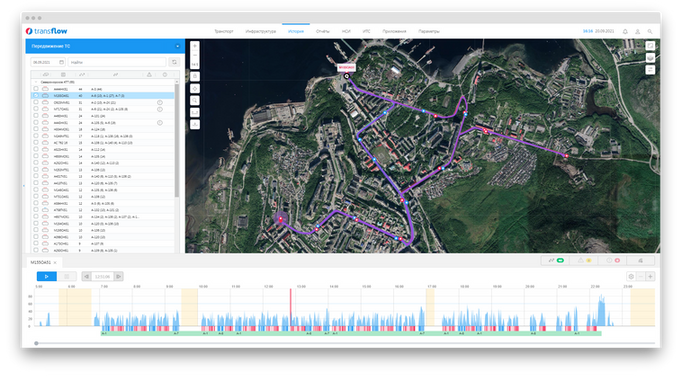Click the map print tool icon
Image resolution: width=682 pixels, height=379 pixels.
(195, 77)
